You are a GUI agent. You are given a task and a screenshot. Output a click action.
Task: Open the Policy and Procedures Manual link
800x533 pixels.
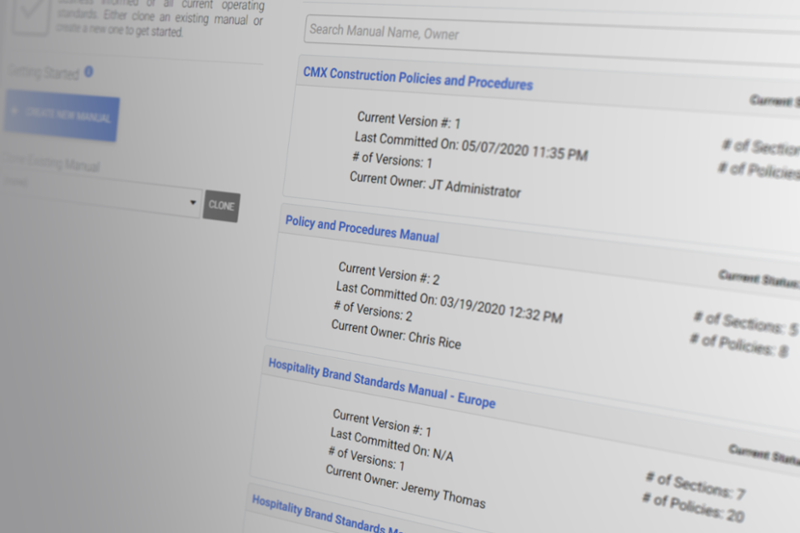(361, 230)
